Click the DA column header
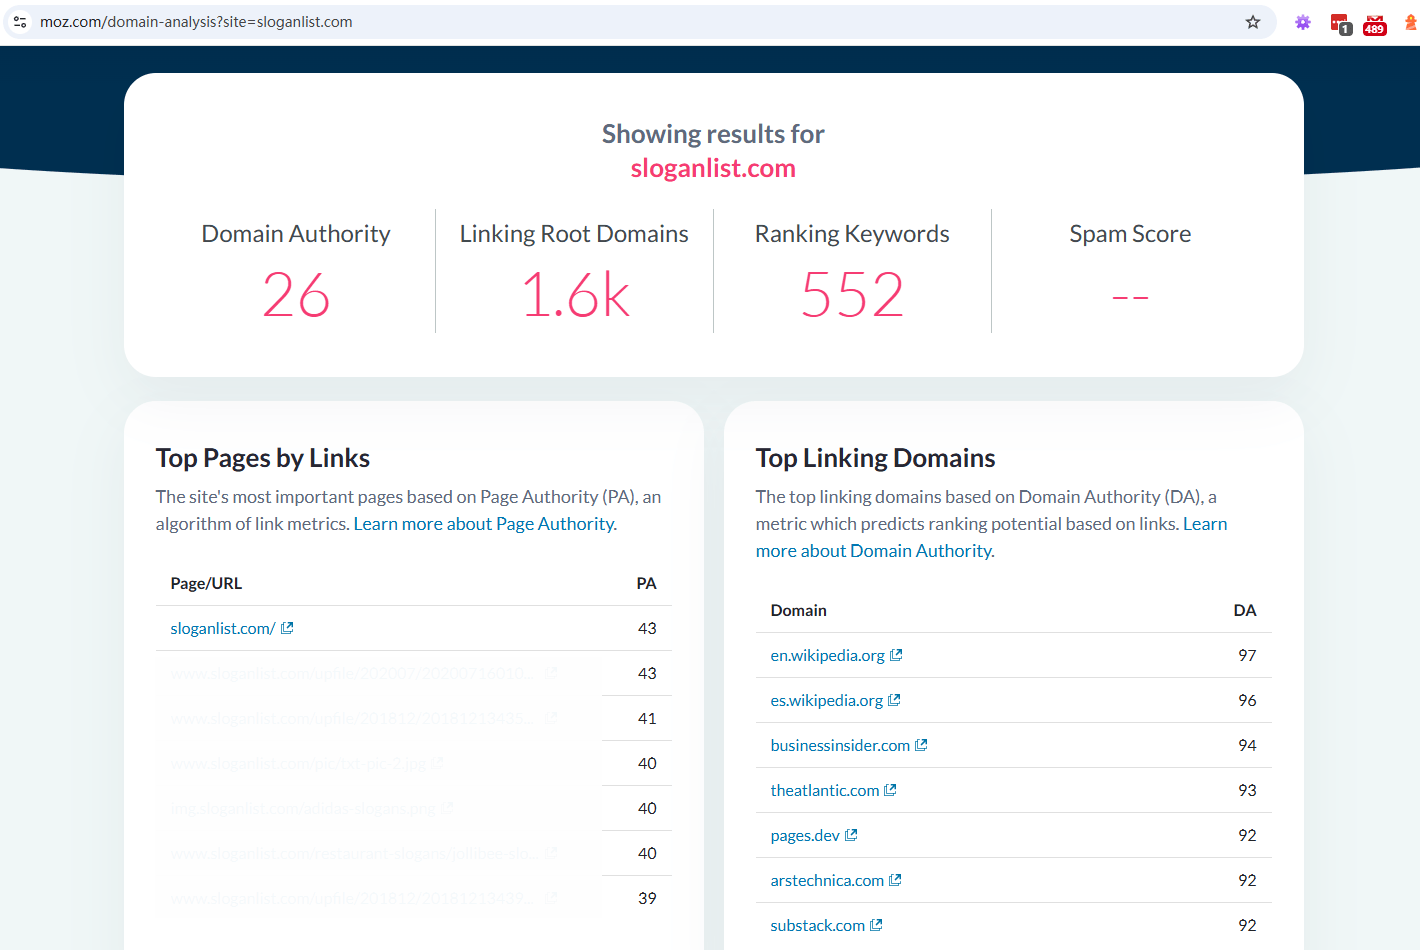Screen dimensions: 1420x950 pos(1244,610)
